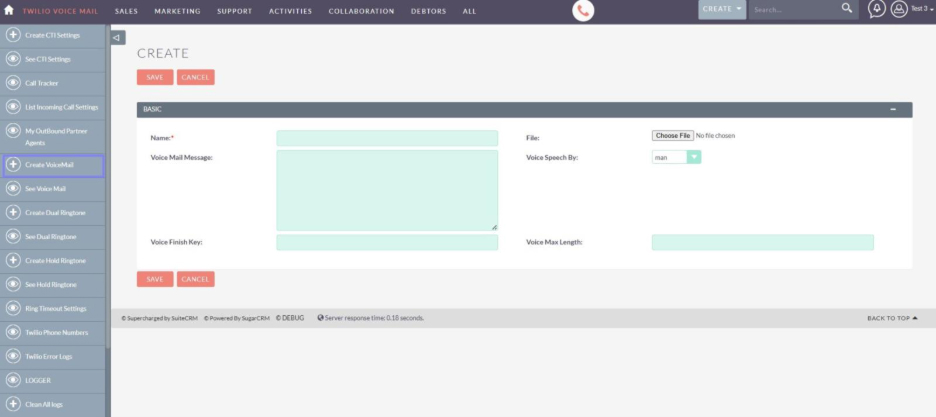Collapse the sidebar with the arrow icon
Viewport: 936px width, 417px height.
pos(118,38)
